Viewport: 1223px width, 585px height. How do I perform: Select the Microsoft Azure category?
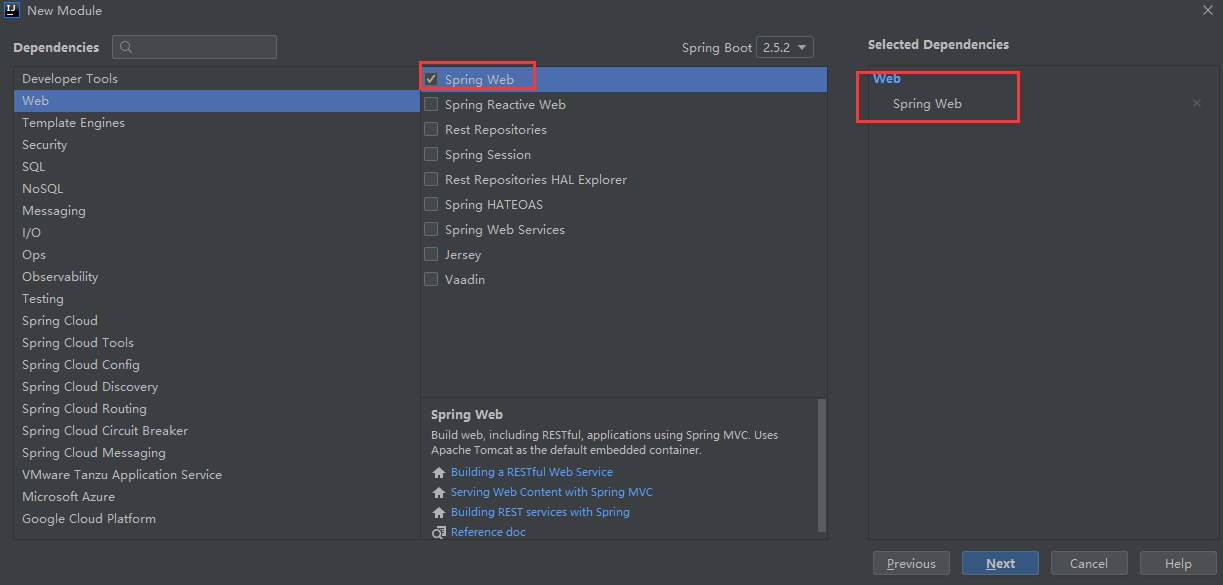tap(216, 497)
